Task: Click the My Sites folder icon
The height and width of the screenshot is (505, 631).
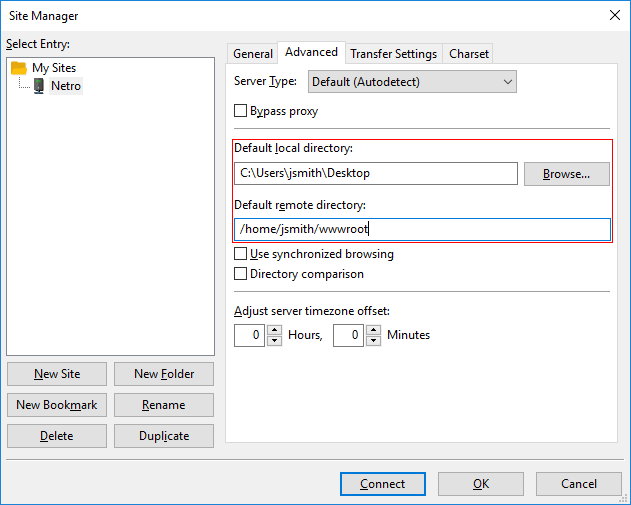Action: pos(19,68)
